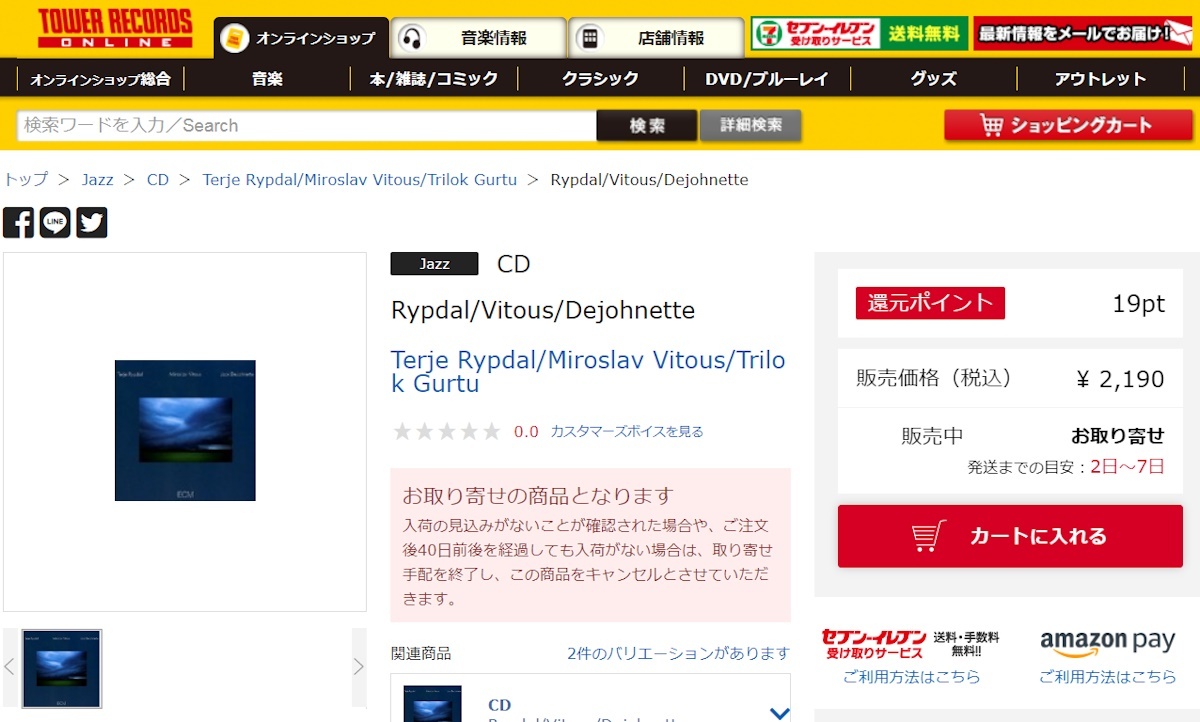Click the お取り寄せ availability status
Screen dimensions: 1200x722
click(1118, 436)
